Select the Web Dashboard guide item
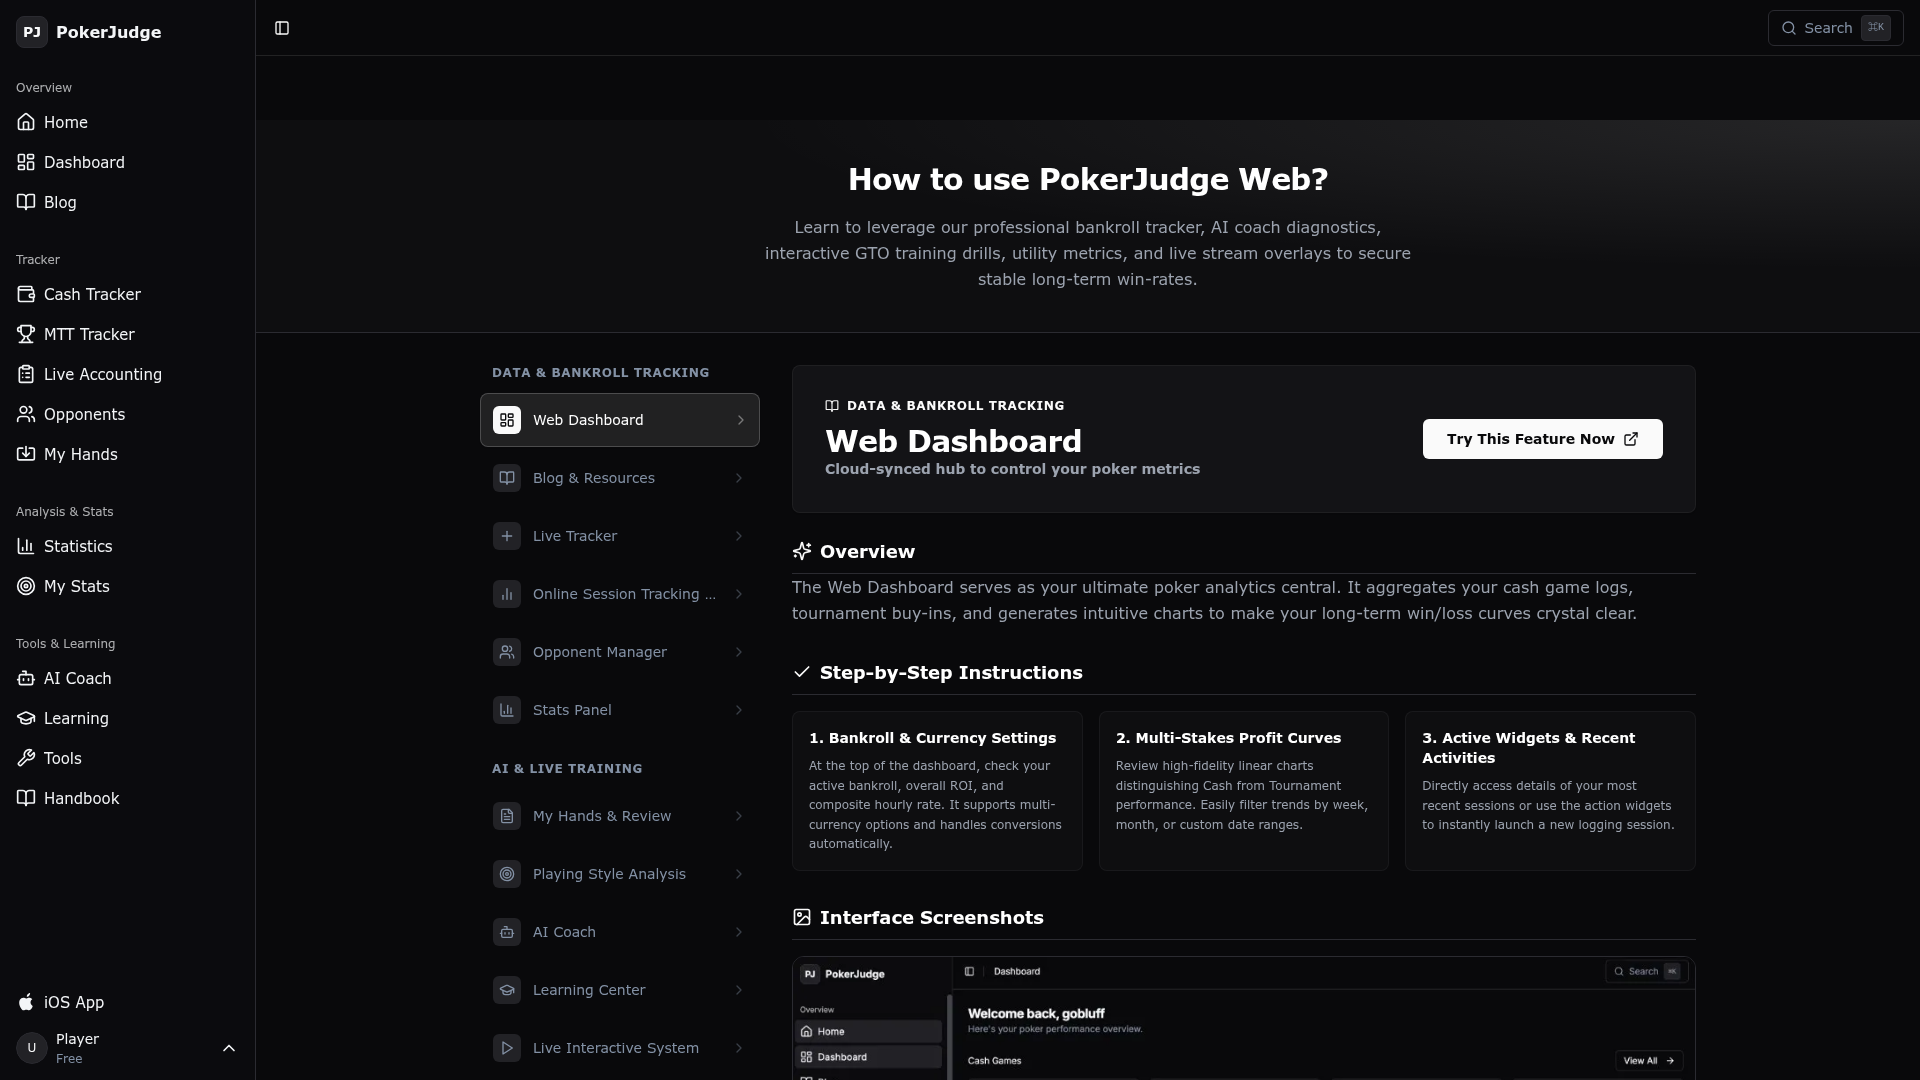1920x1080 pixels. pos(620,420)
